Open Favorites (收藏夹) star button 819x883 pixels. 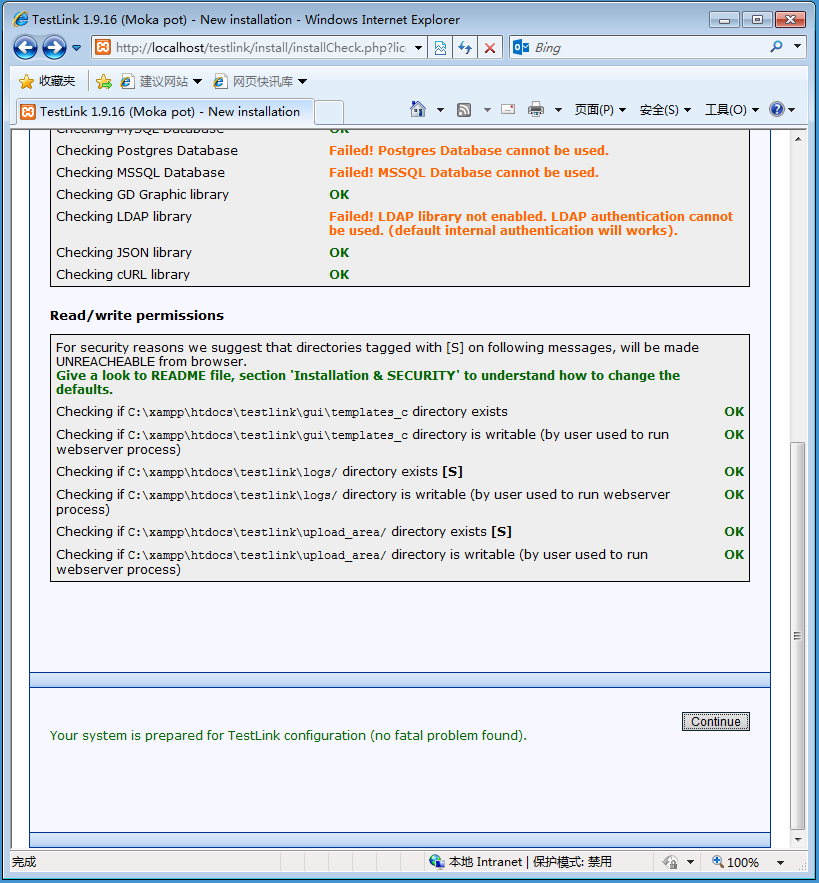coord(47,81)
